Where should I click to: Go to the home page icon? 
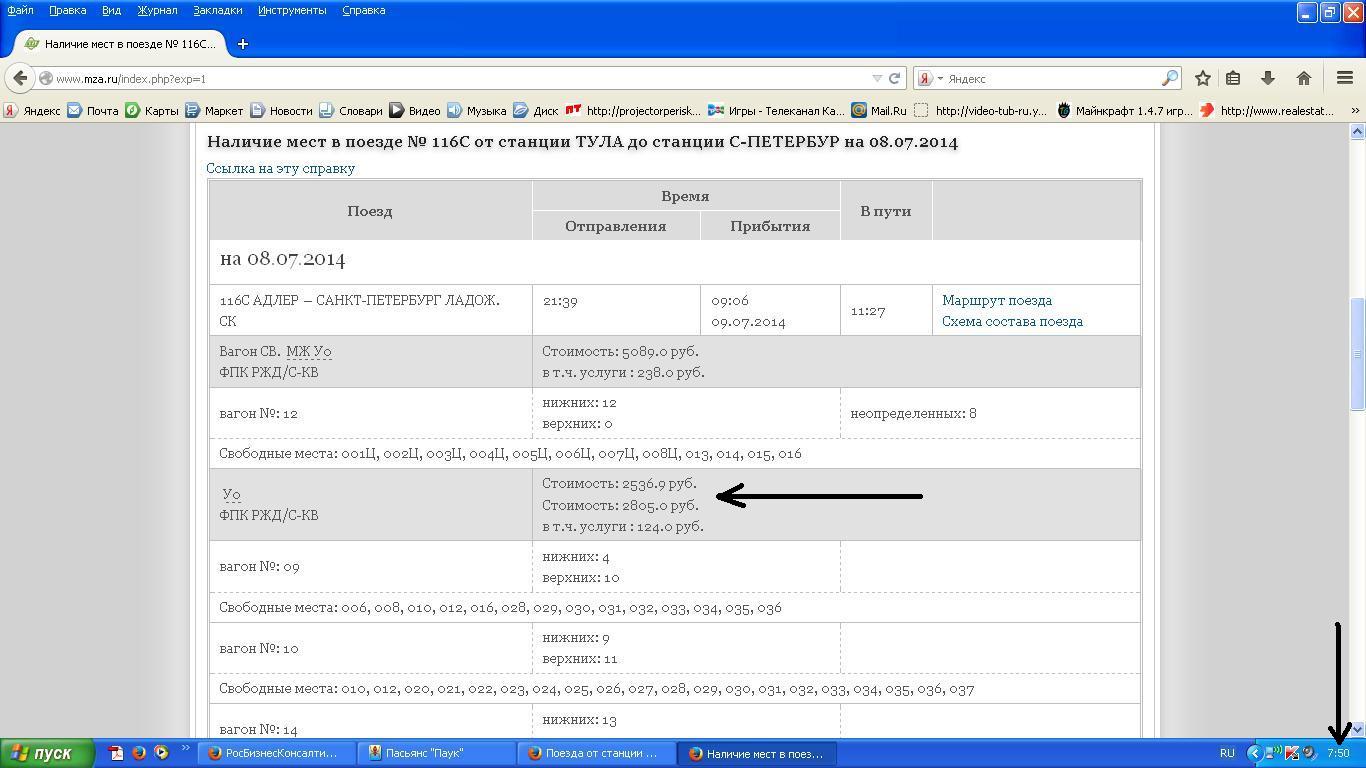1303,78
